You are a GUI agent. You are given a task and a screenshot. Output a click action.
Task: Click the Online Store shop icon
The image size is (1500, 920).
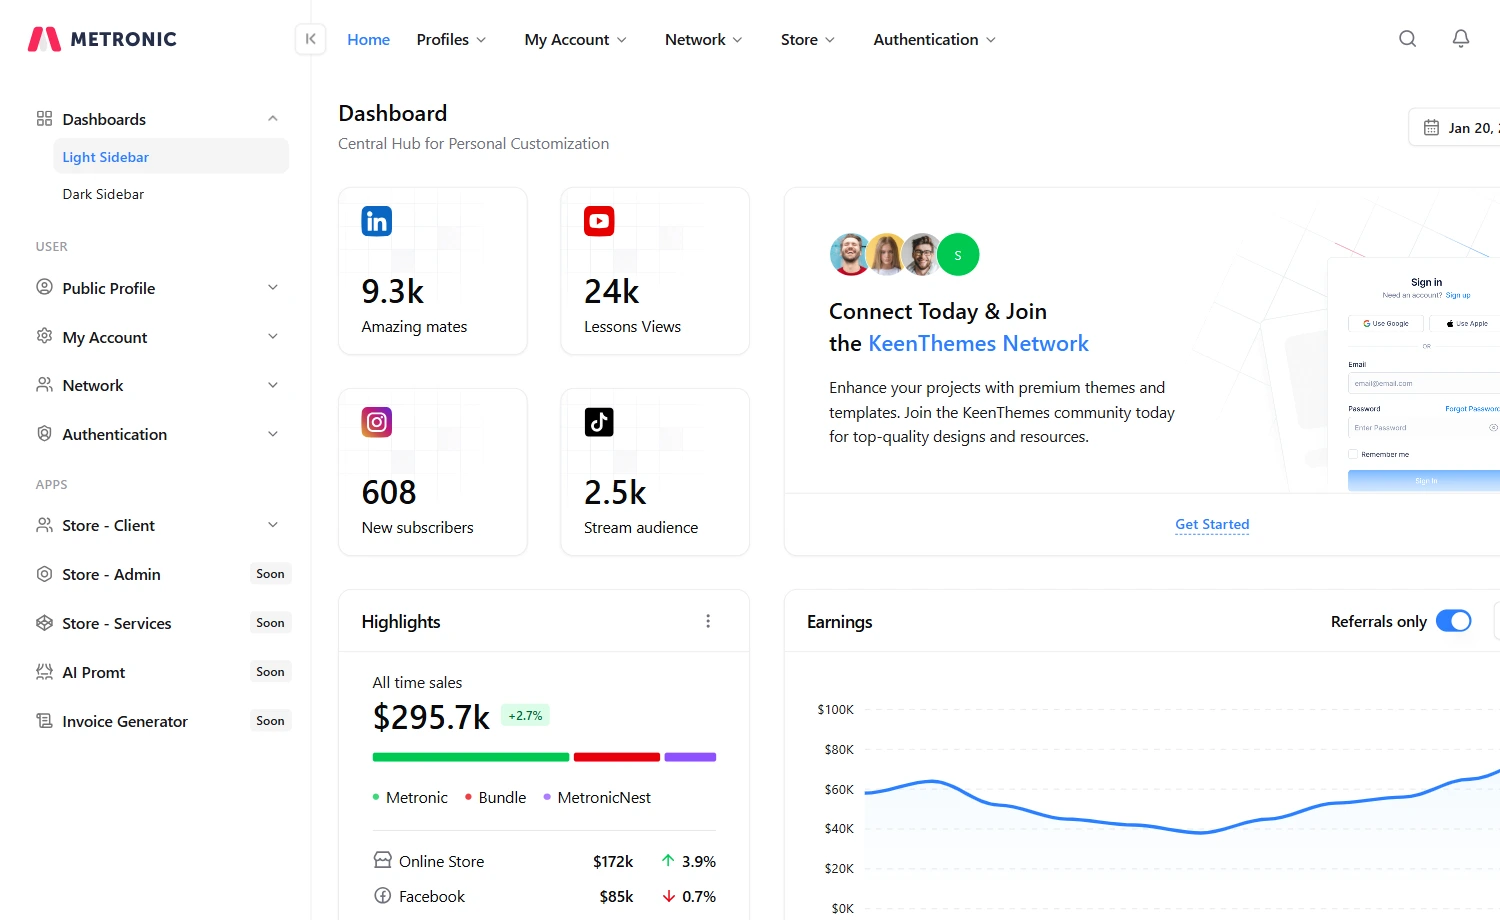coord(383,860)
